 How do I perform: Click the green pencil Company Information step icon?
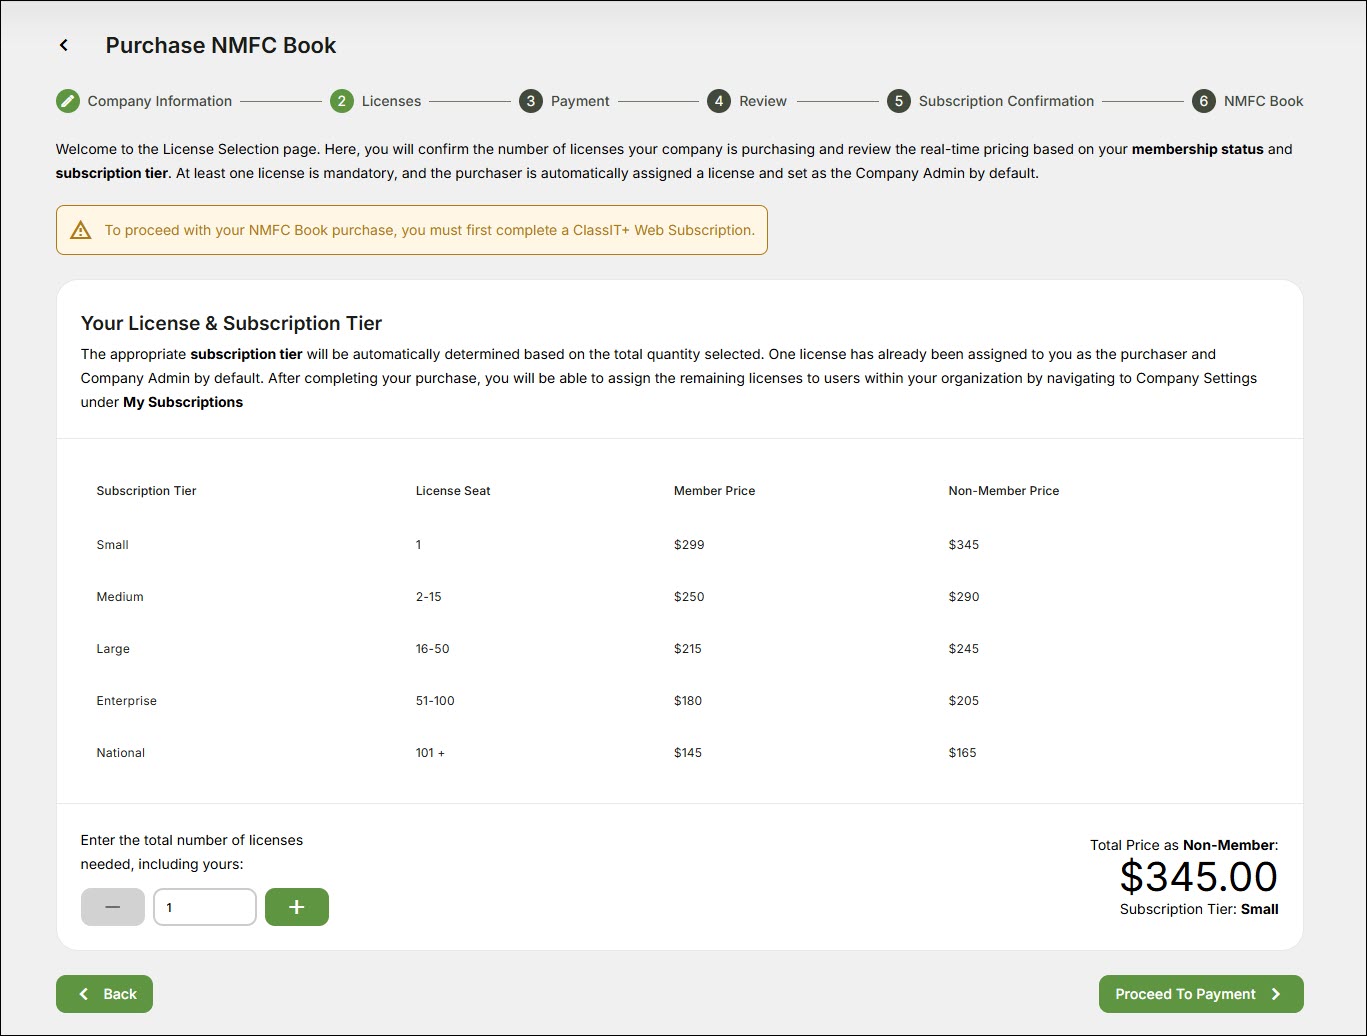[67, 101]
